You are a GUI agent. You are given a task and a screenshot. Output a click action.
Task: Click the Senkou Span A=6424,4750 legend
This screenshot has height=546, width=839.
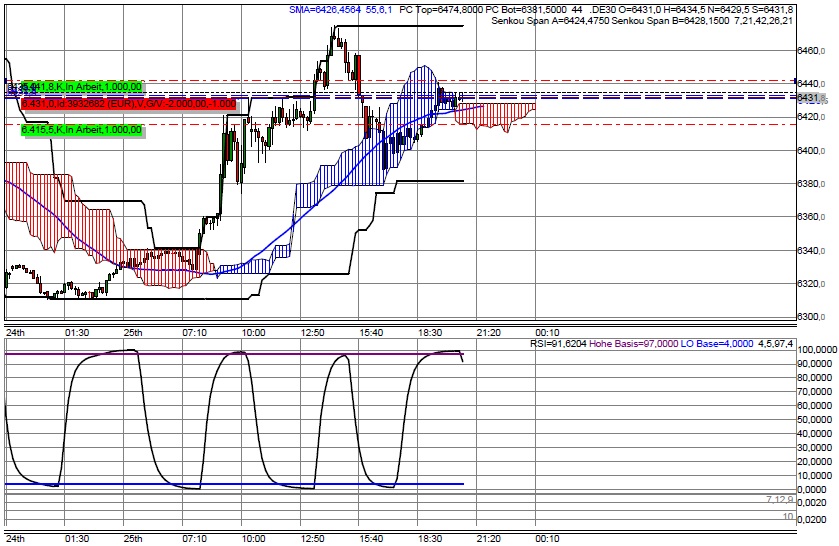click(550, 21)
